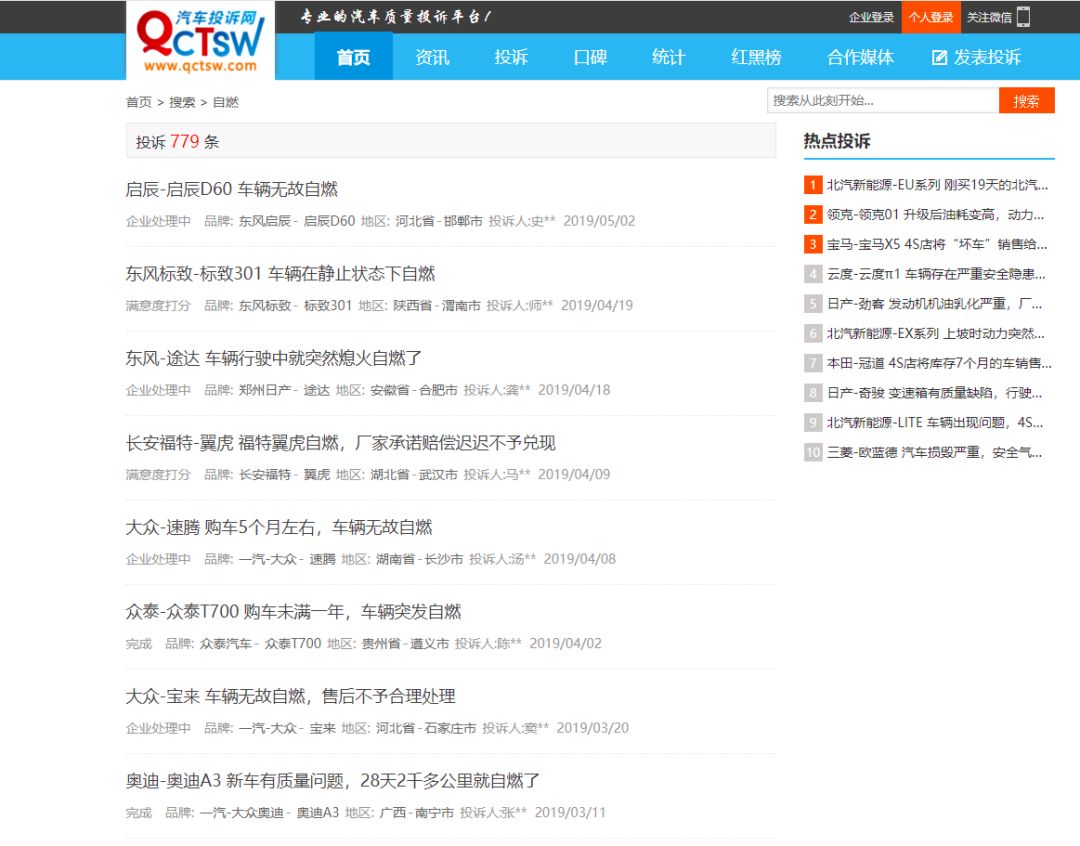The width and height of the screenshot is (1080, 846).
Task: Open the 奥迪-奥迪A3 新车 complaint title
Action: click(332, 781)
